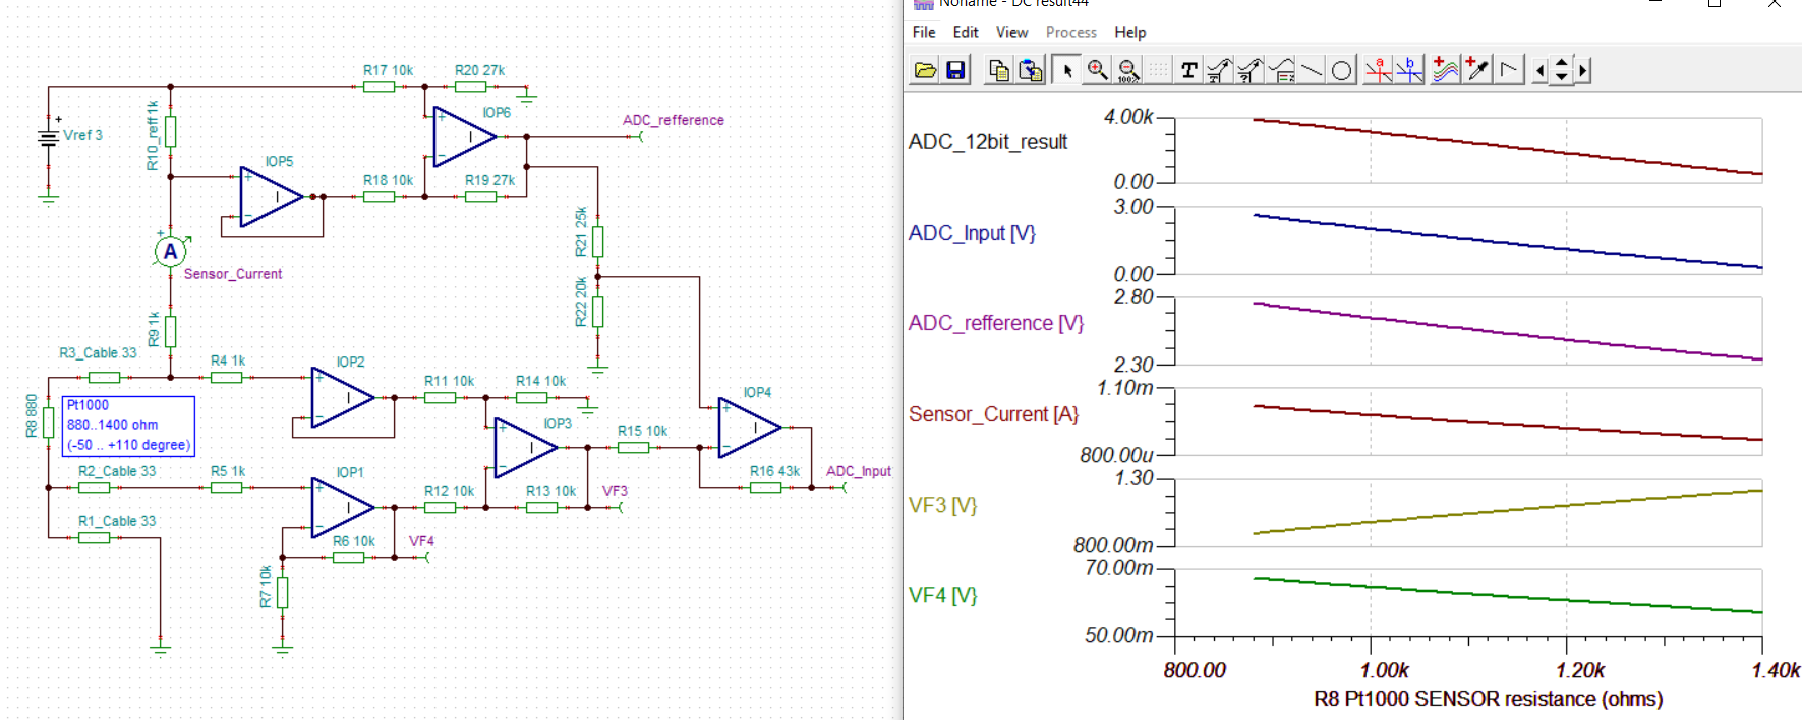The image size is (1802, 720).
Task: Enable cursor 'b' on the diagram
Action: pyautogui.click(x=1409, y=70)
